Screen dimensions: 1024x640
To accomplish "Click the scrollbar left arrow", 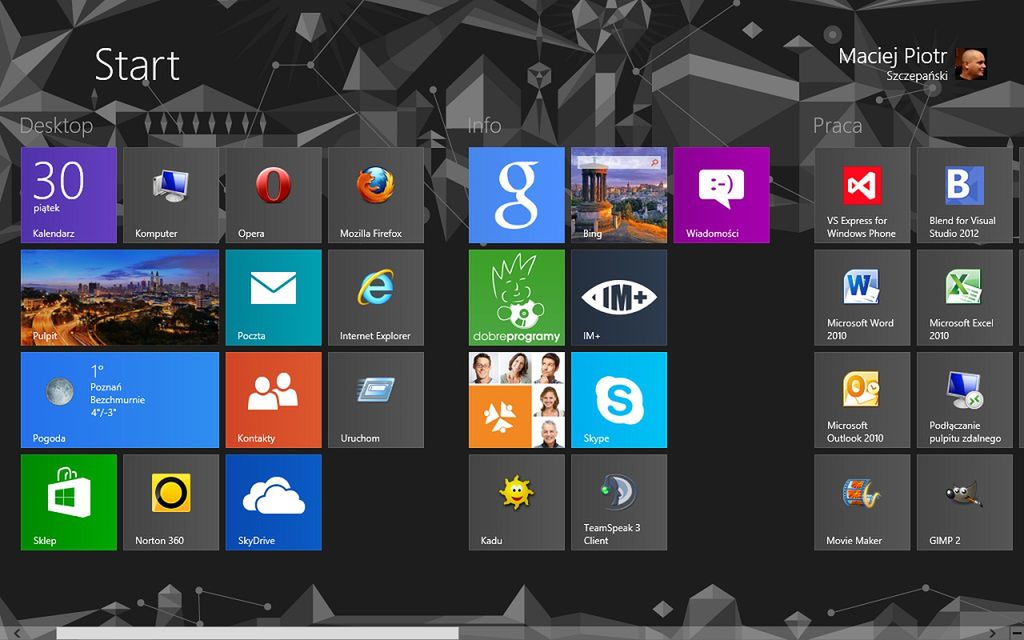I will [18, 633].
